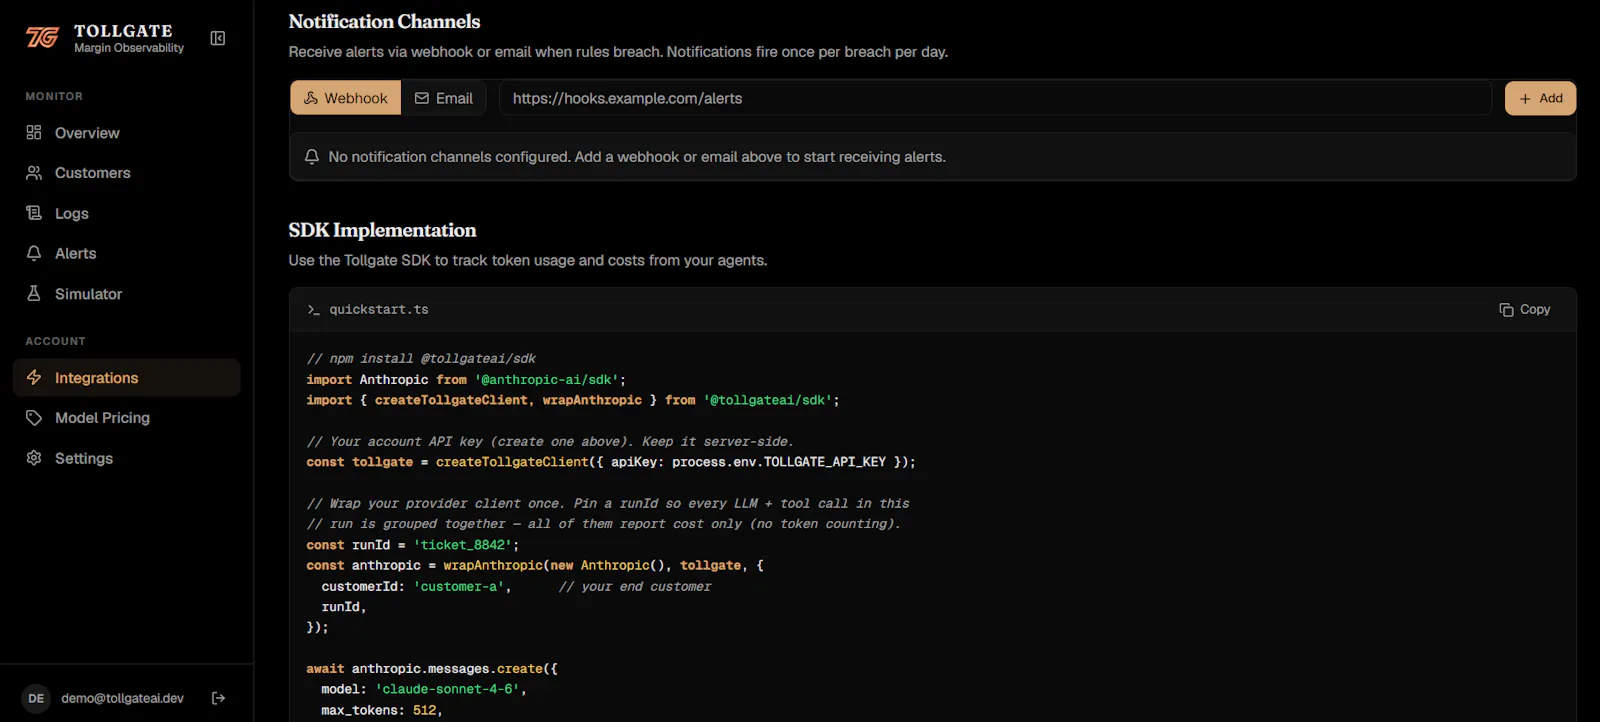Image resolution: width=1600 pixels, height=722 pixels.
Task: Open the Simulator page
Action: tap(127, 294)
